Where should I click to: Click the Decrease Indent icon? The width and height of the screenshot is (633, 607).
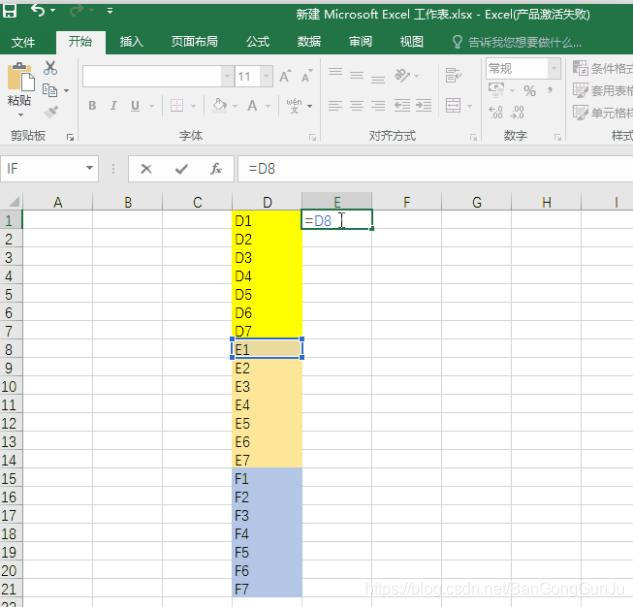(402, 106)
